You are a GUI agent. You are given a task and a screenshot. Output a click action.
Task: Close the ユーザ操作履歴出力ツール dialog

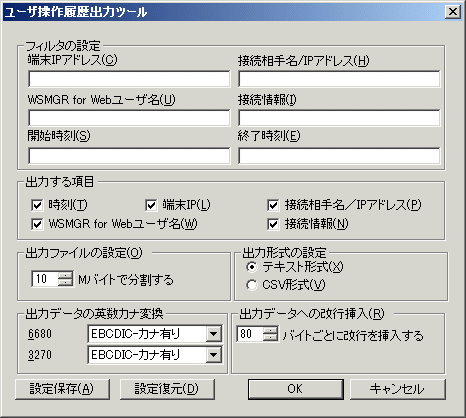(x=453, y=12)
